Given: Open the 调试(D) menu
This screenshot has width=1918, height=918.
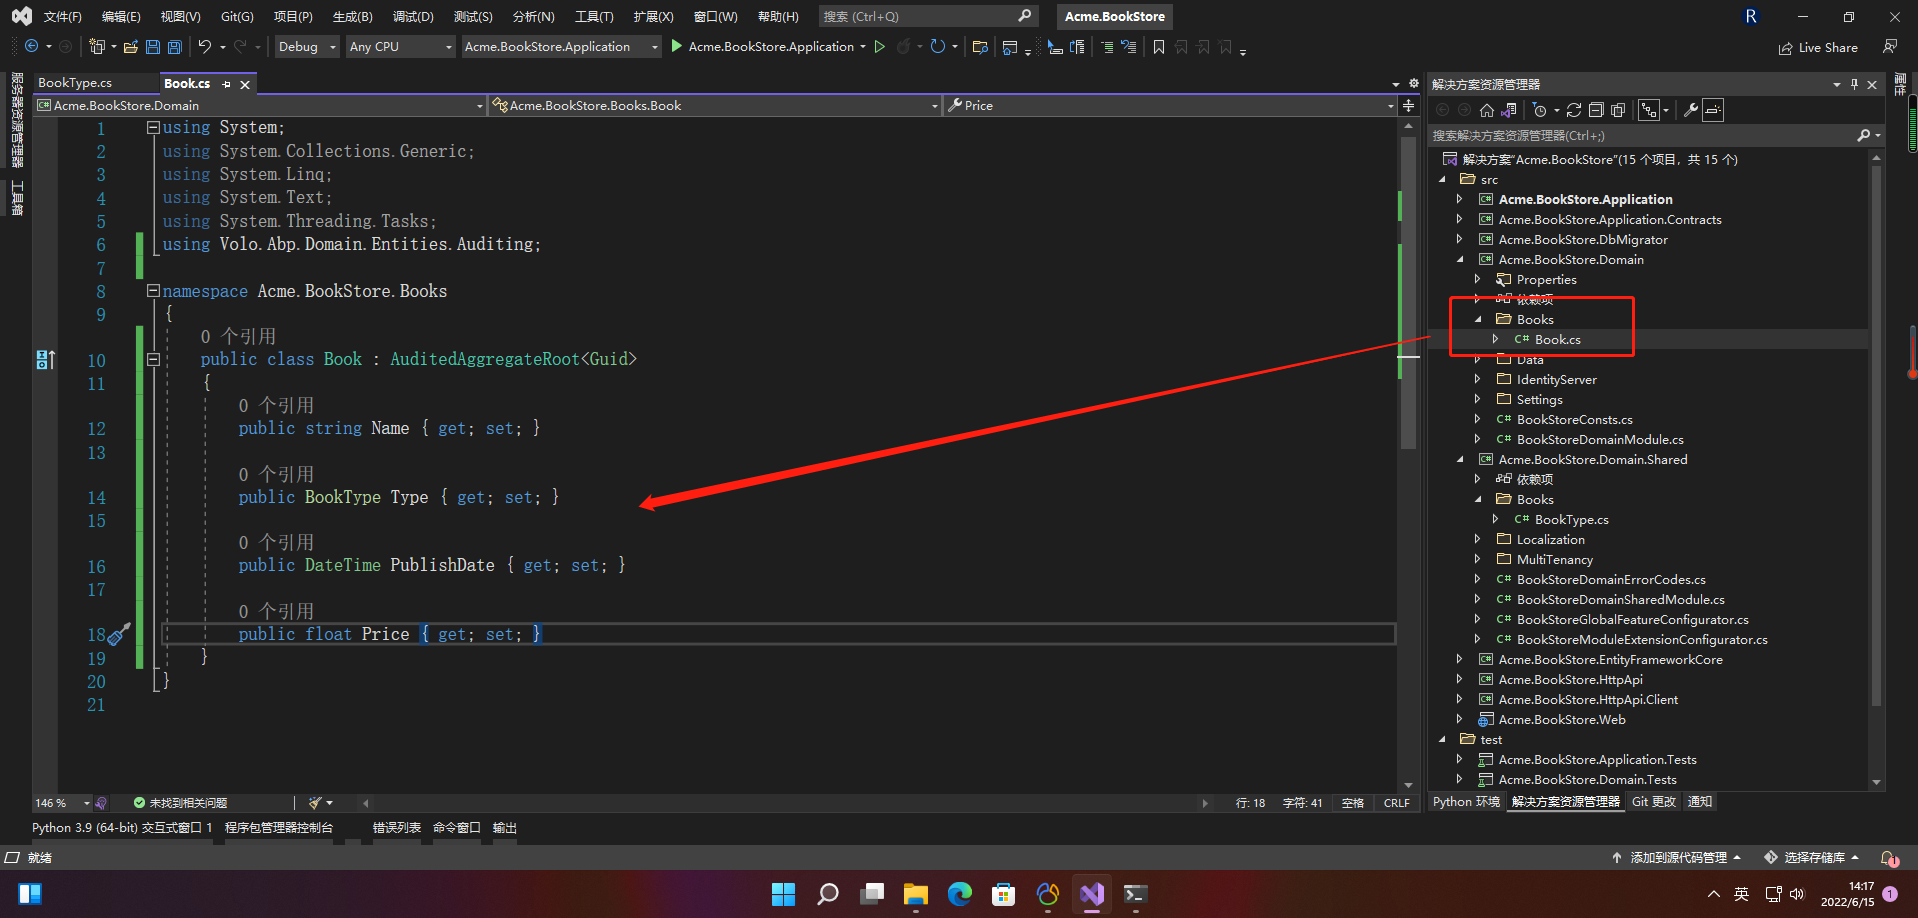Looking at the screenshot, I should (413, 17).
